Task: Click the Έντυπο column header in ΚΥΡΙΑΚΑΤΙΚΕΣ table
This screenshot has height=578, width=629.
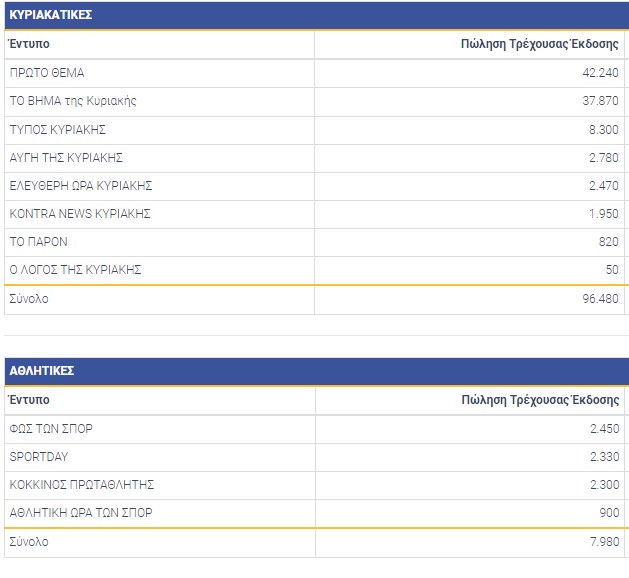Action: [29, 44]
